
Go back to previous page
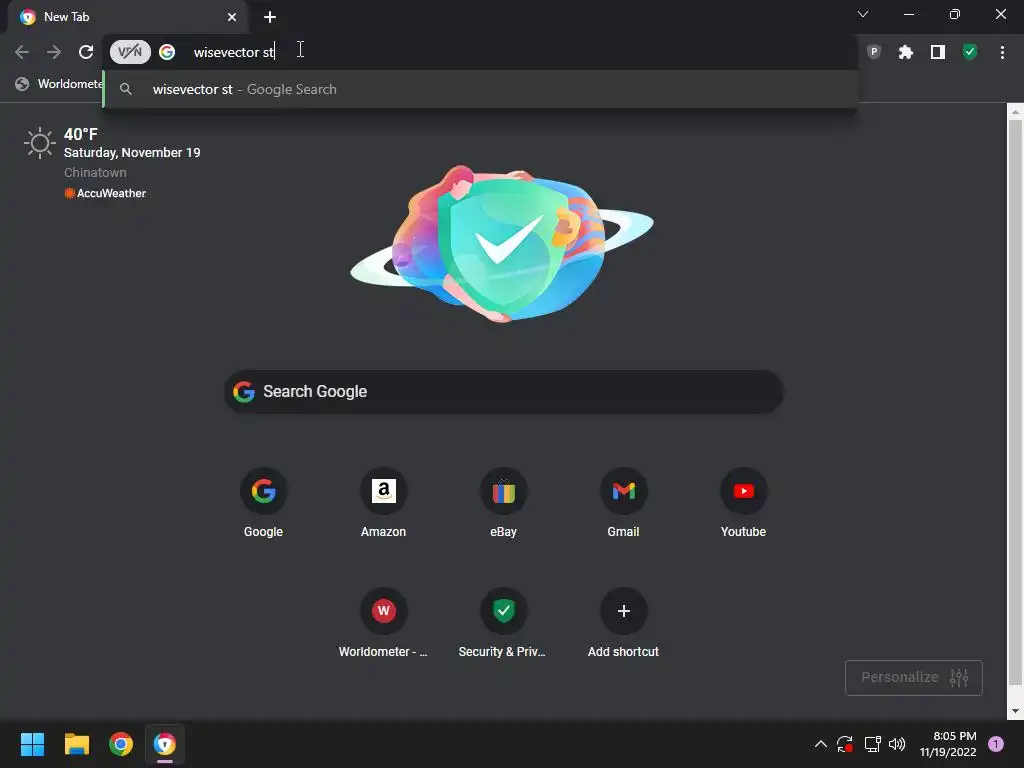[22, 52]
